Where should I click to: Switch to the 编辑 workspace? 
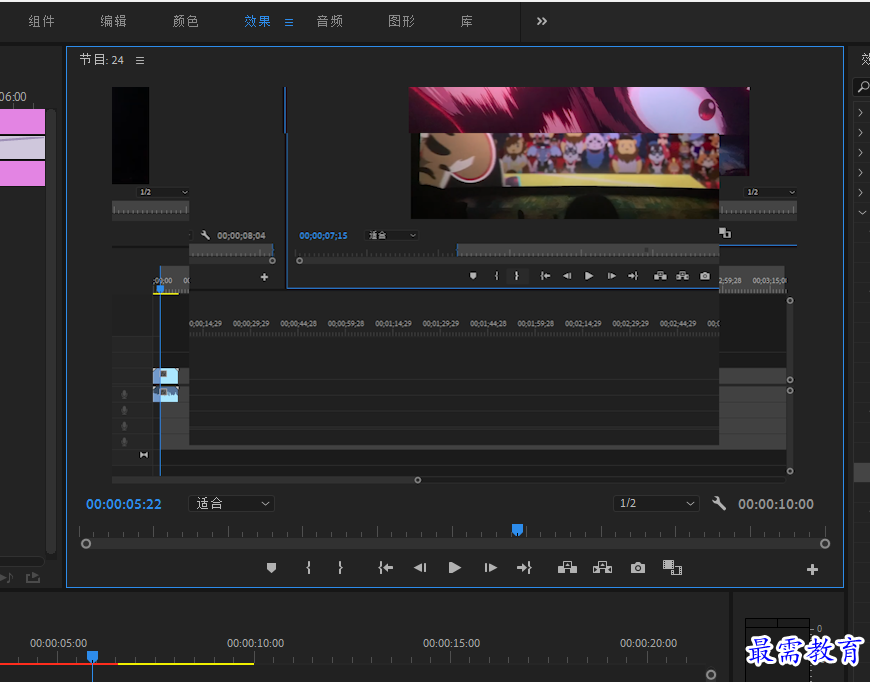(x=114, y=21)
